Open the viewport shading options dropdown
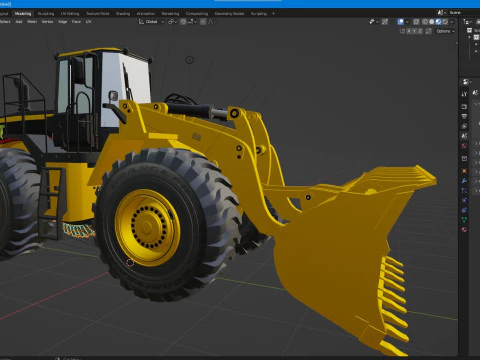Screen dimensions: 480x360 (452, 22)
